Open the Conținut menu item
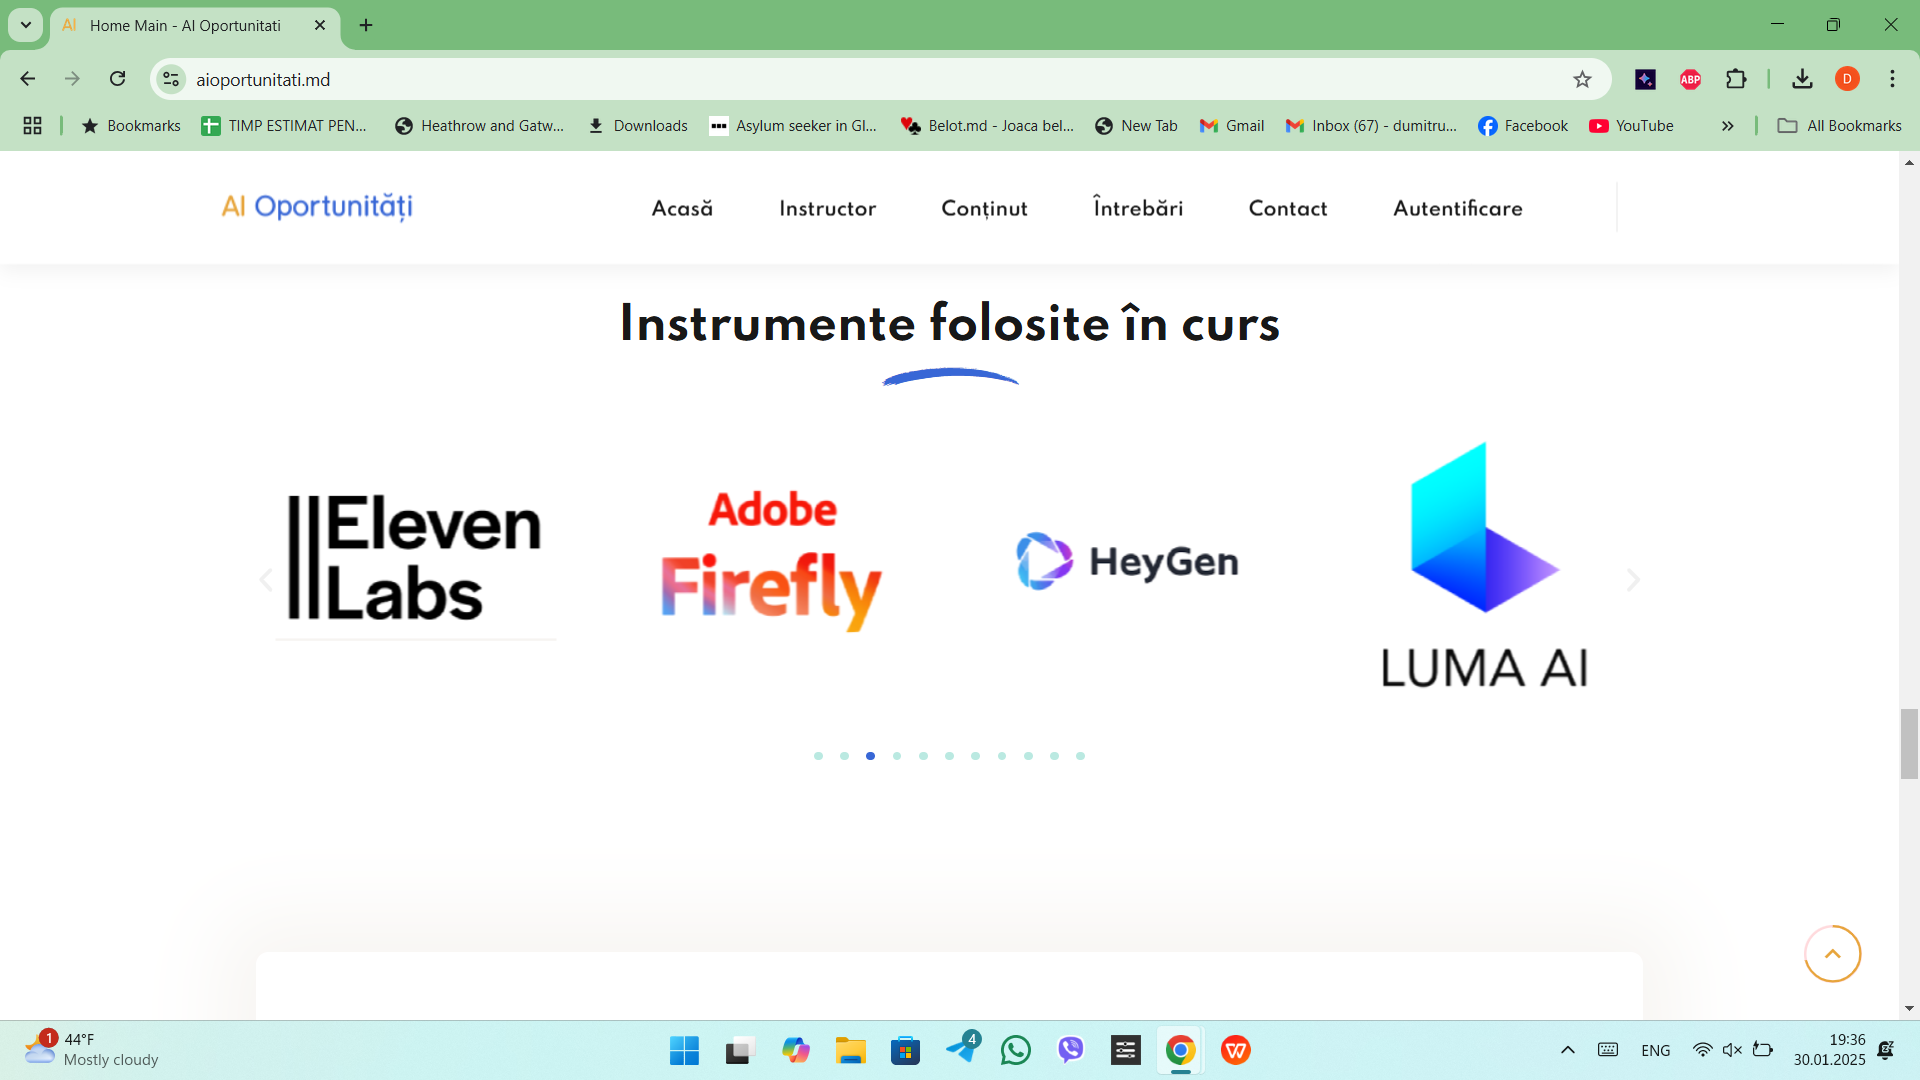 [984, 208]
